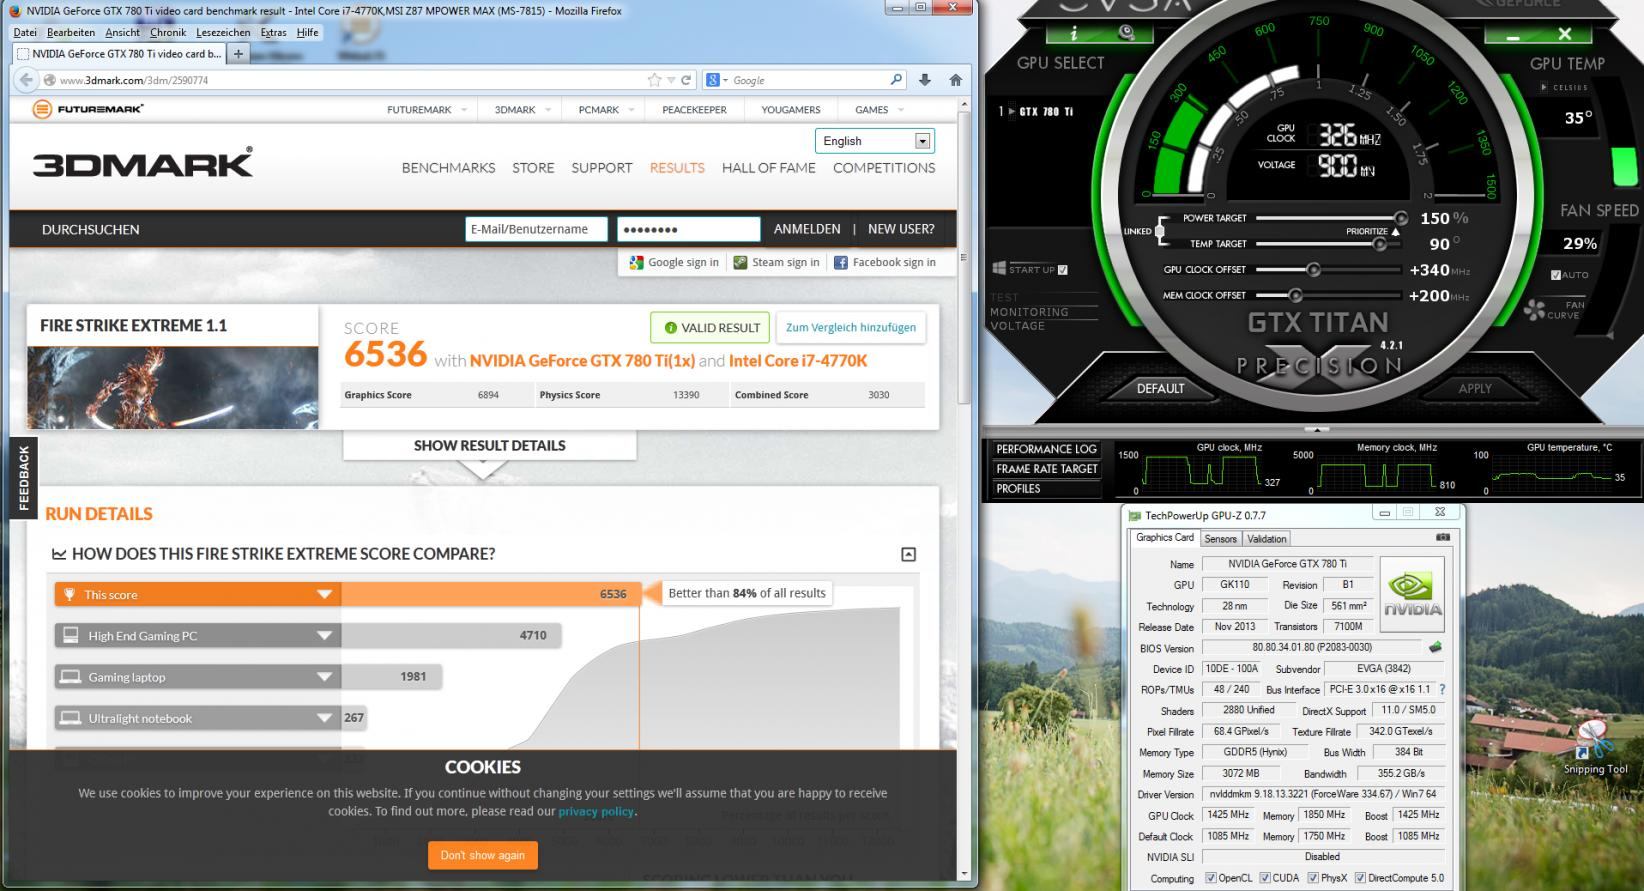Bookmark page with star icon in address bar

click(x=654, y=80)
